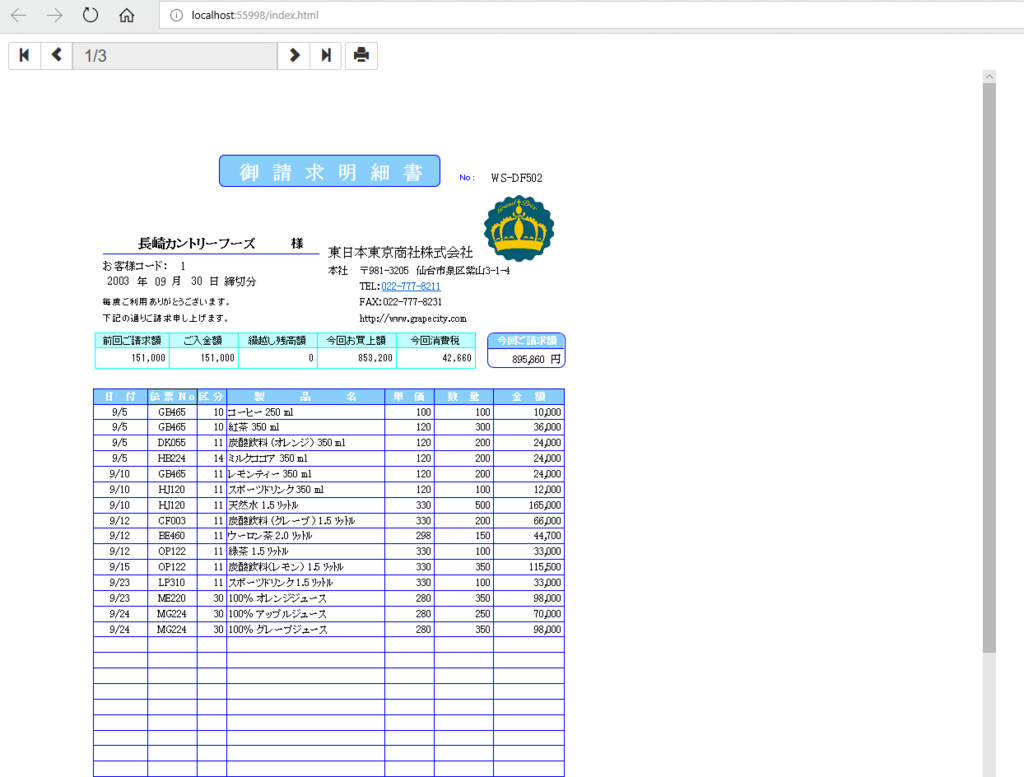Click slip number DK055
1024x777 pixels.
172,443
